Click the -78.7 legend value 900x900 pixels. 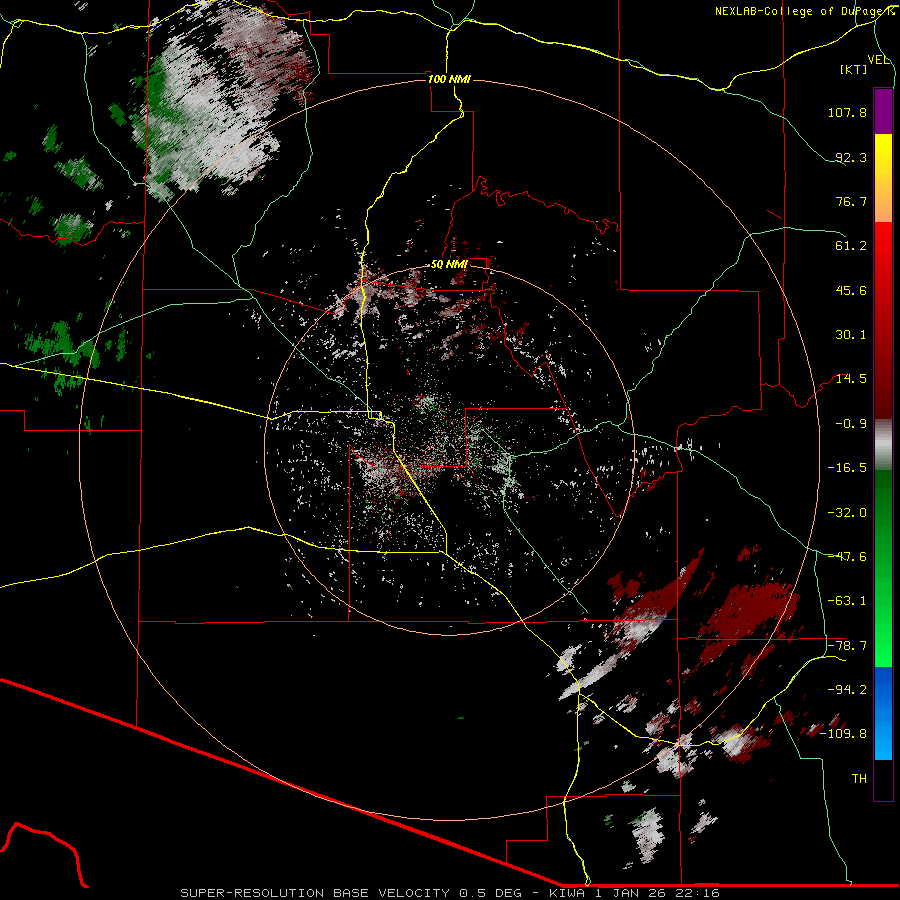[847, 646]
